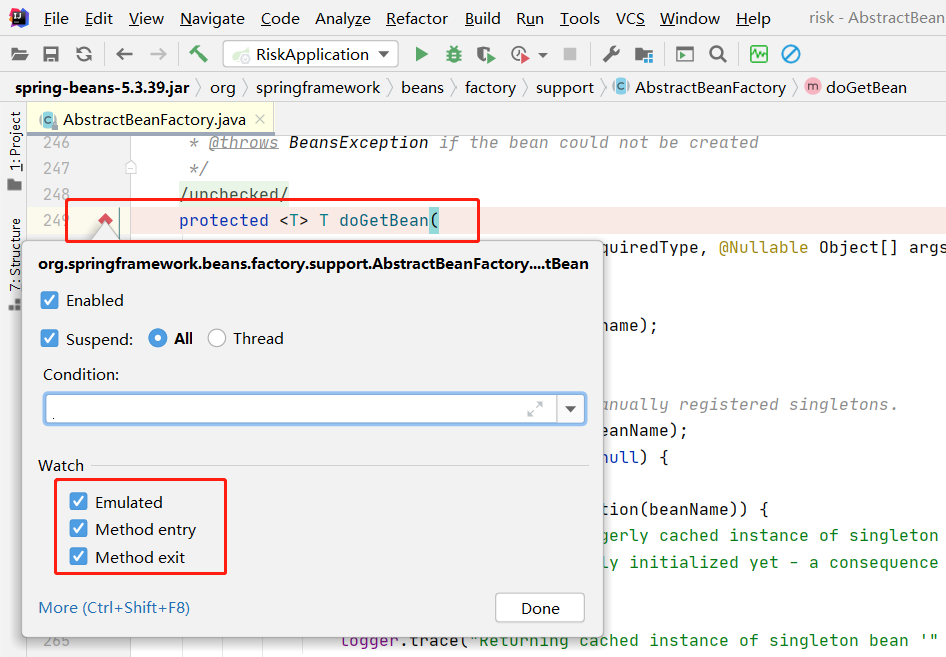Click beans breadcrumb segment
946x657 pixels.
coord(422,87)
